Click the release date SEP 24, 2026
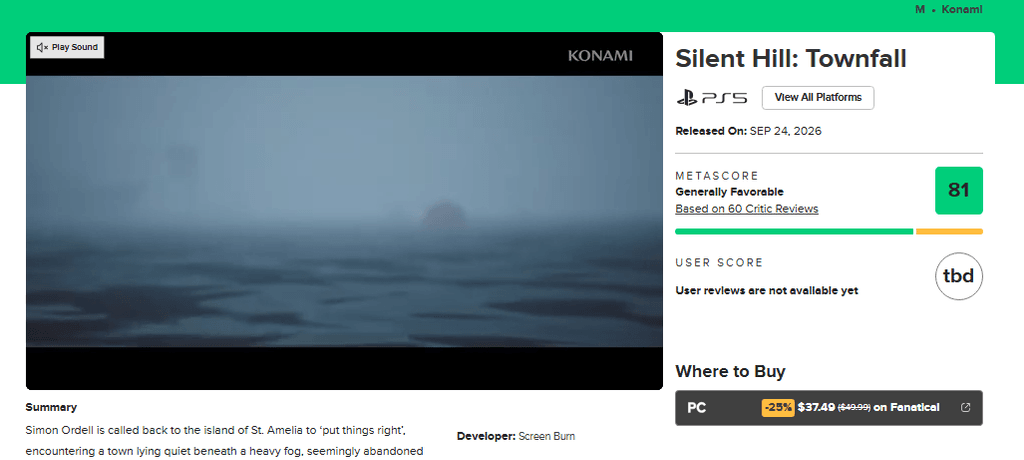 (786, 131)
